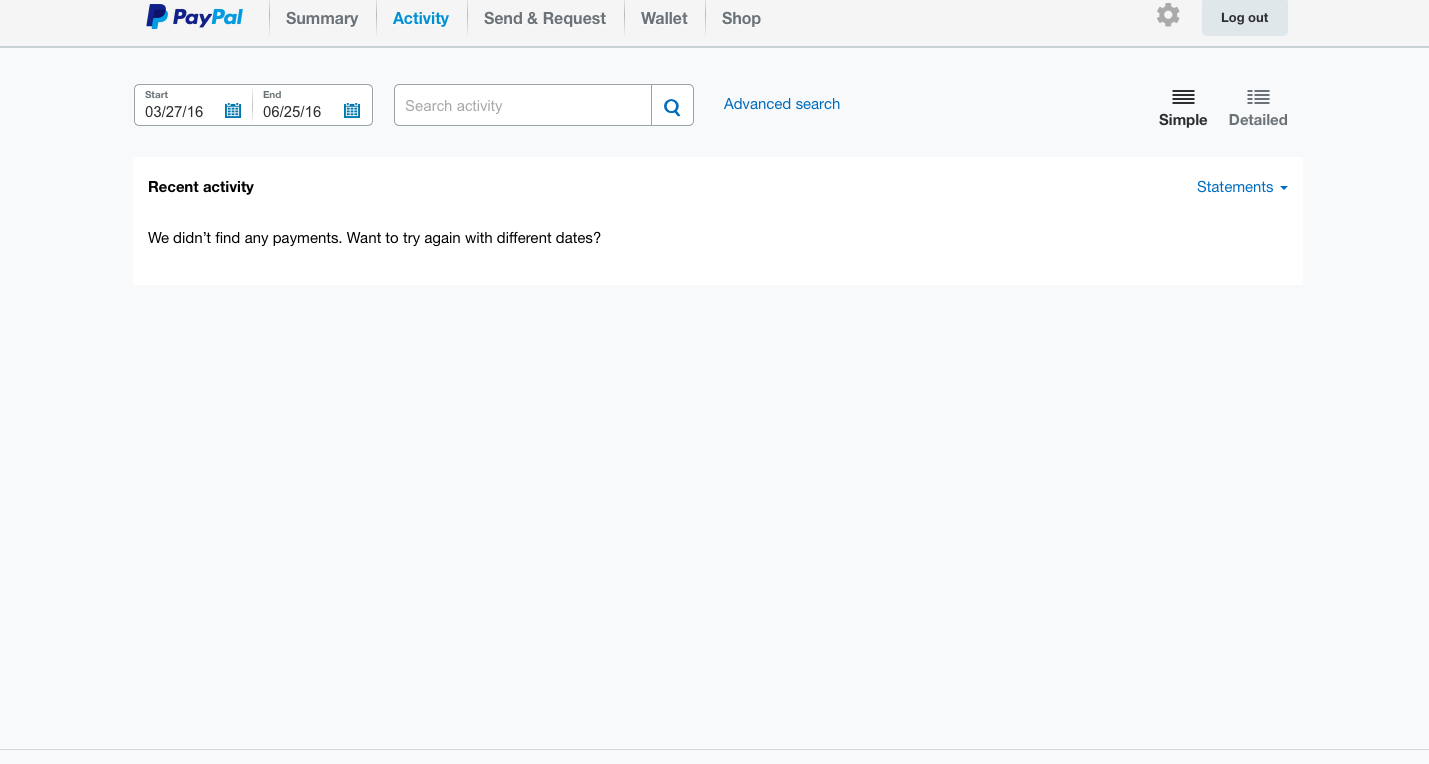The image size is (1429, 764).
Task: Open the settings gear icon
Action: pyautogui.click(x=1168, y=15)
